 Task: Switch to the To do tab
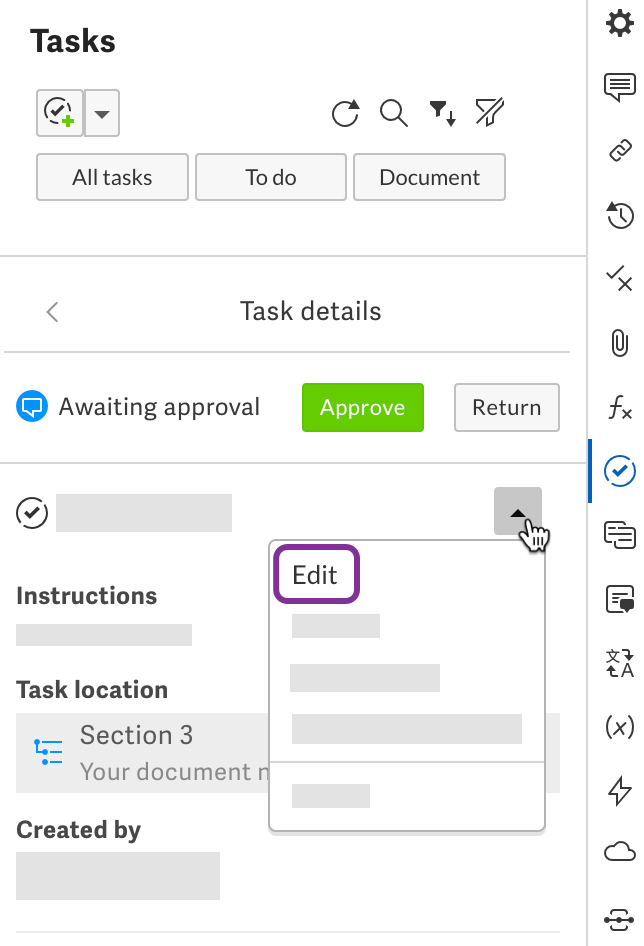pyautogui.click(x=271, y=177)
